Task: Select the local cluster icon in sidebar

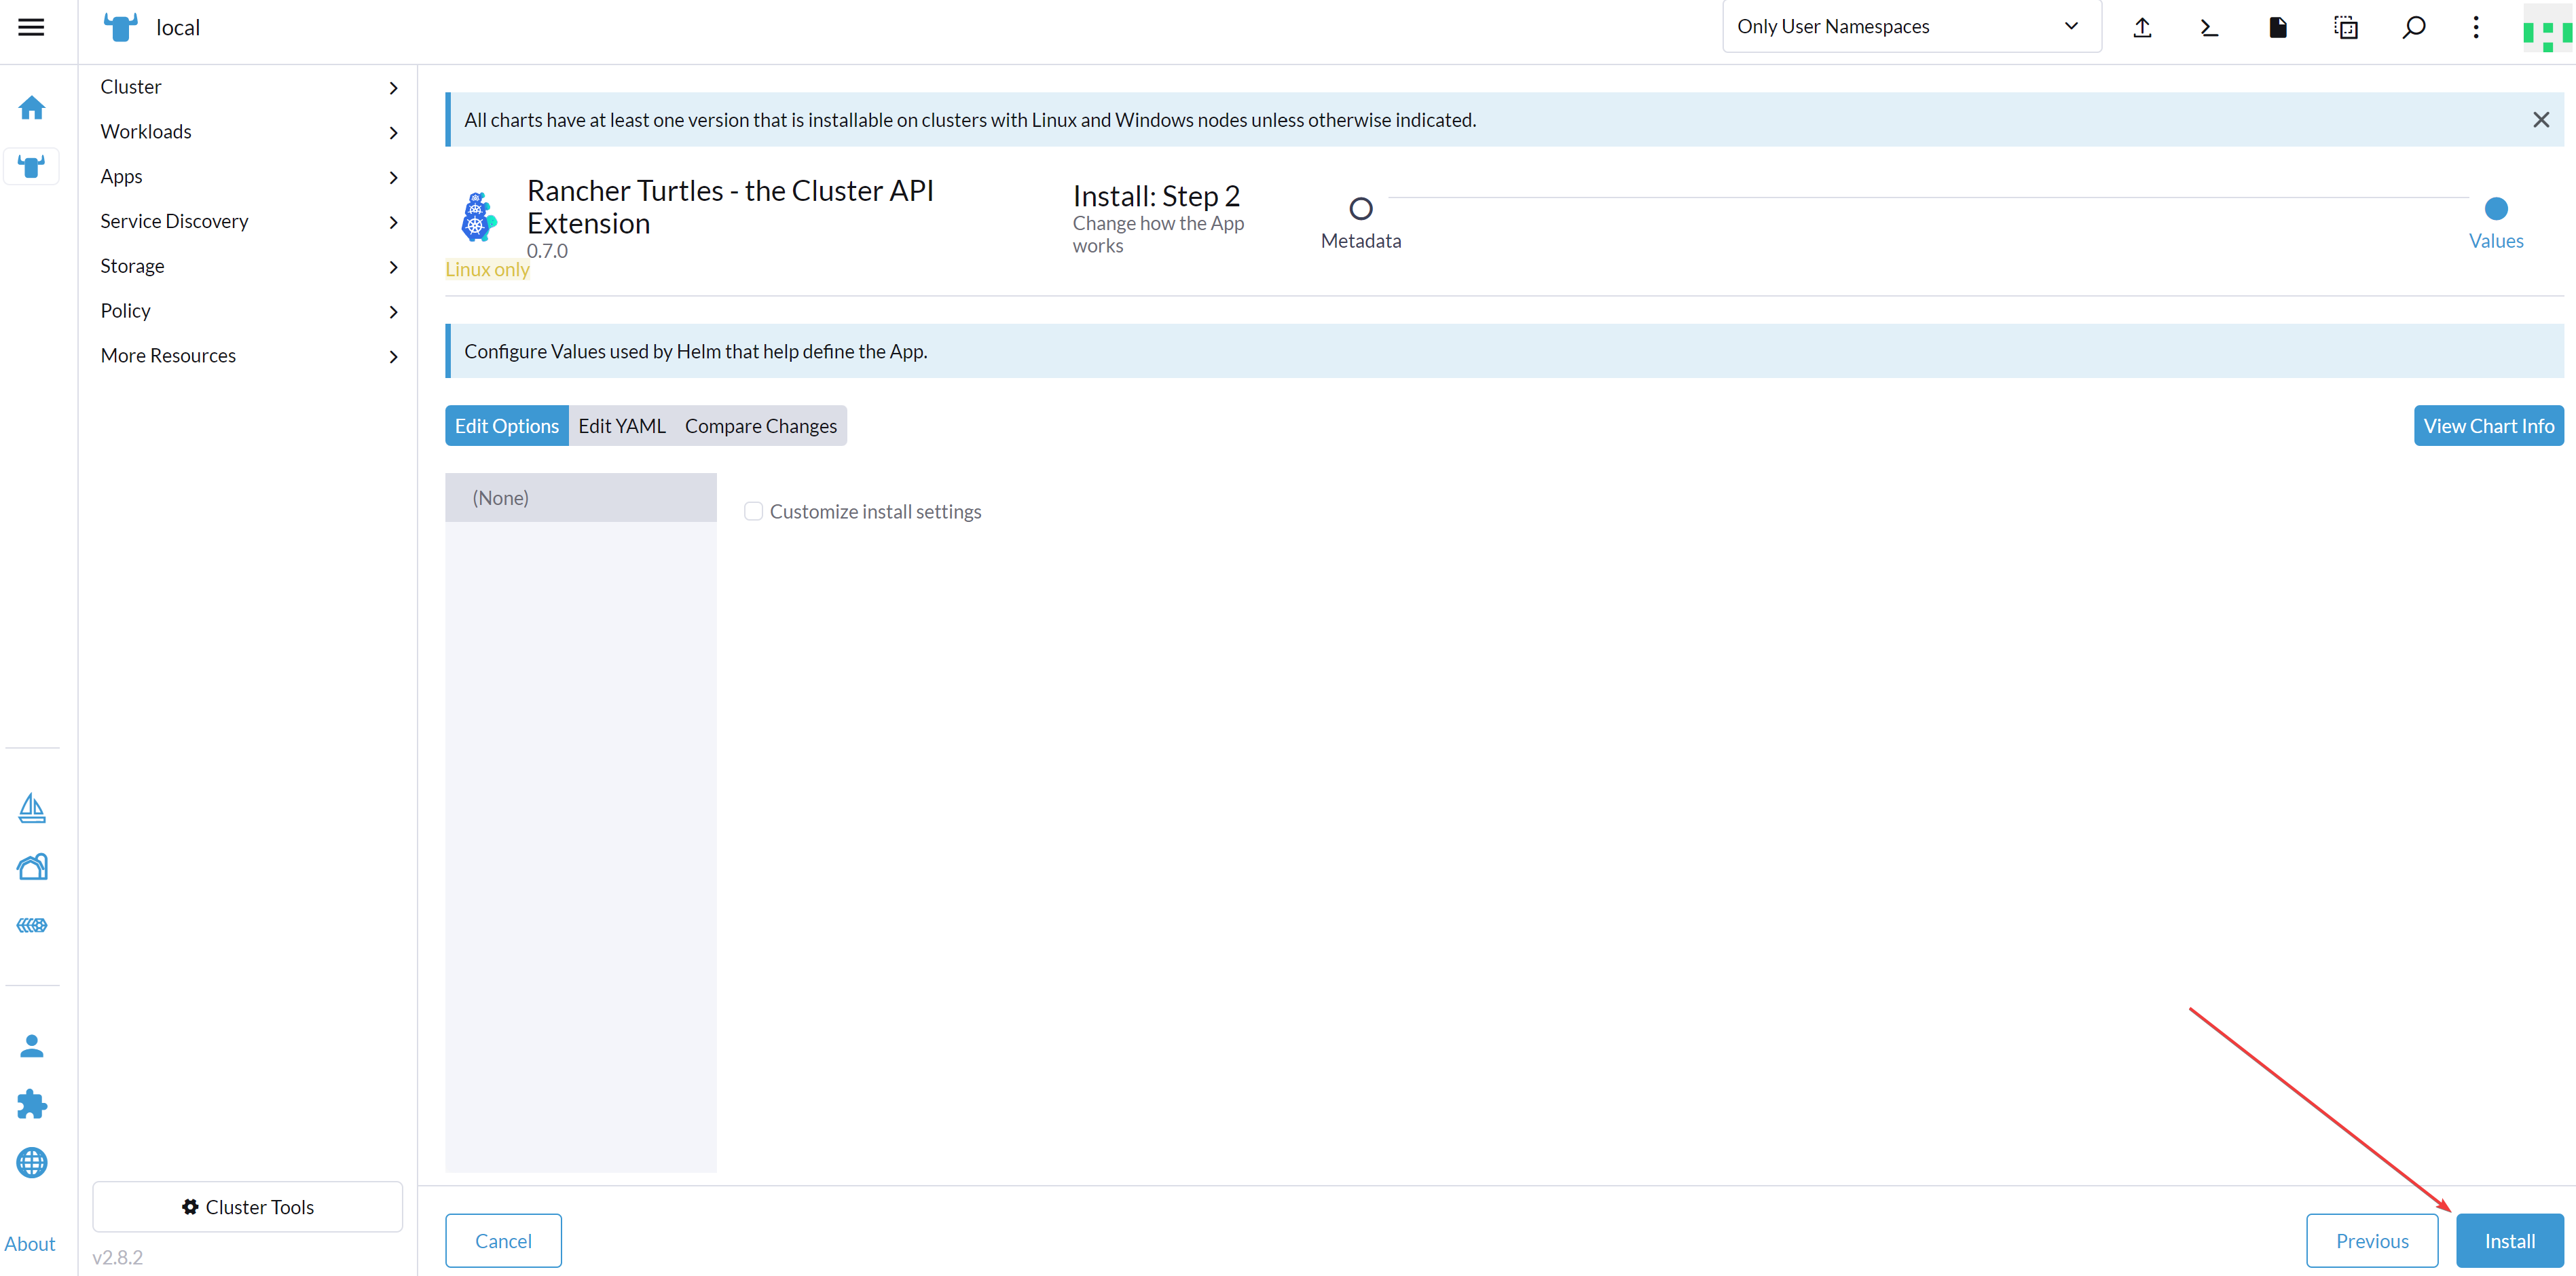Action: point(32,167)
